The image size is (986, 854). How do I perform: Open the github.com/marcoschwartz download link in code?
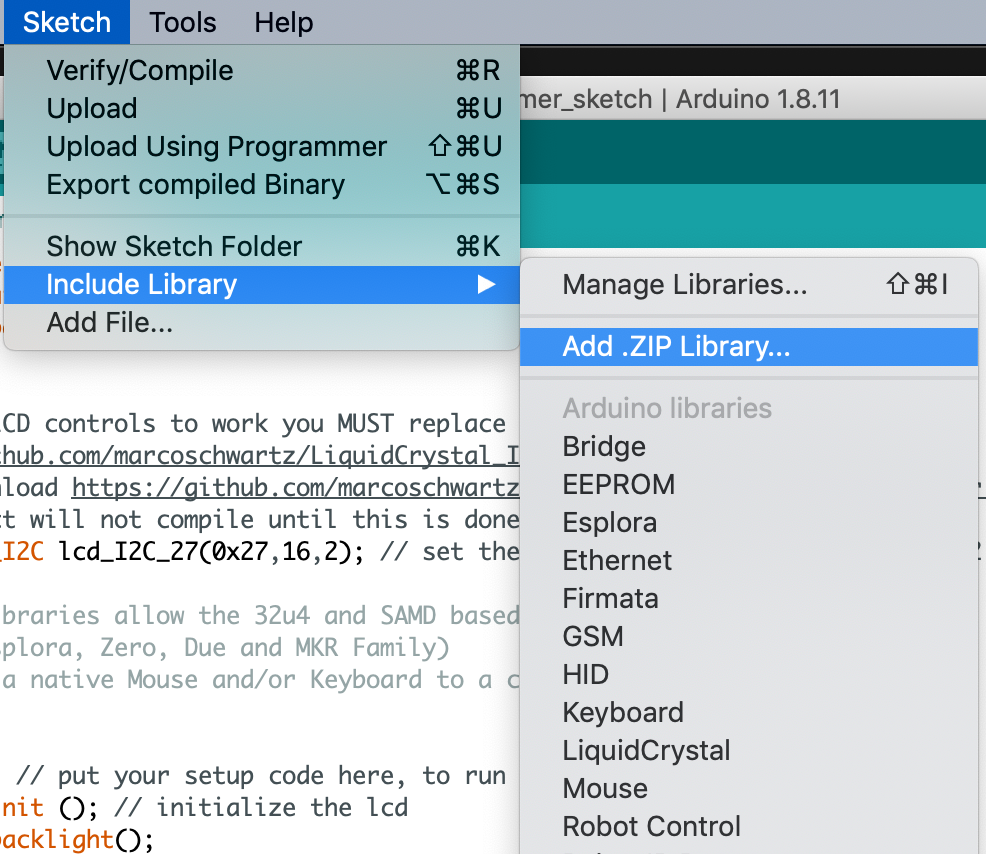tap(296, 488)
